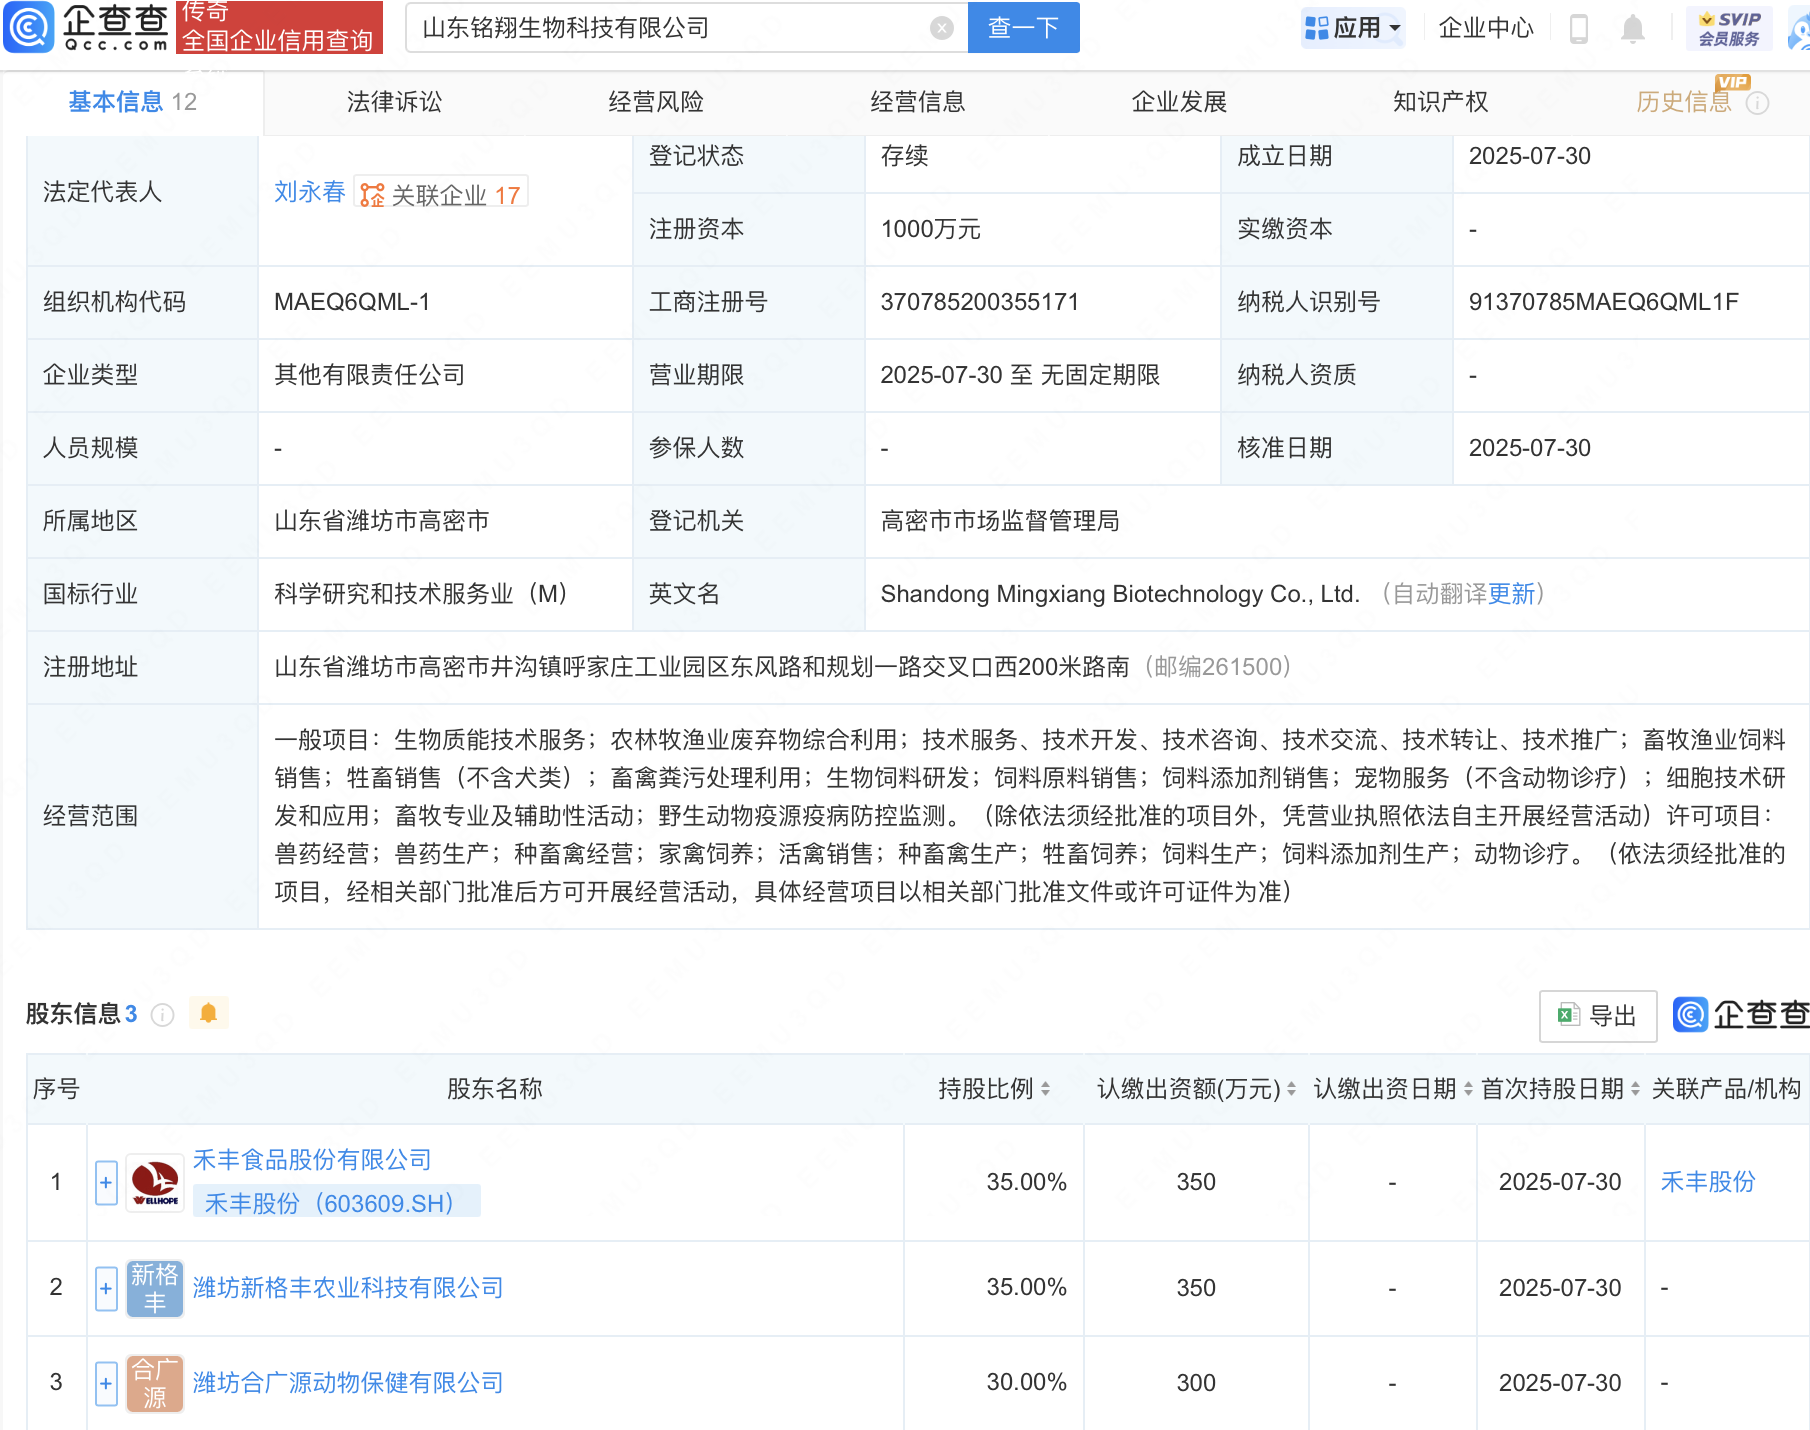
Task: Click 更新 link beside English name
Action: point(1510,594)
